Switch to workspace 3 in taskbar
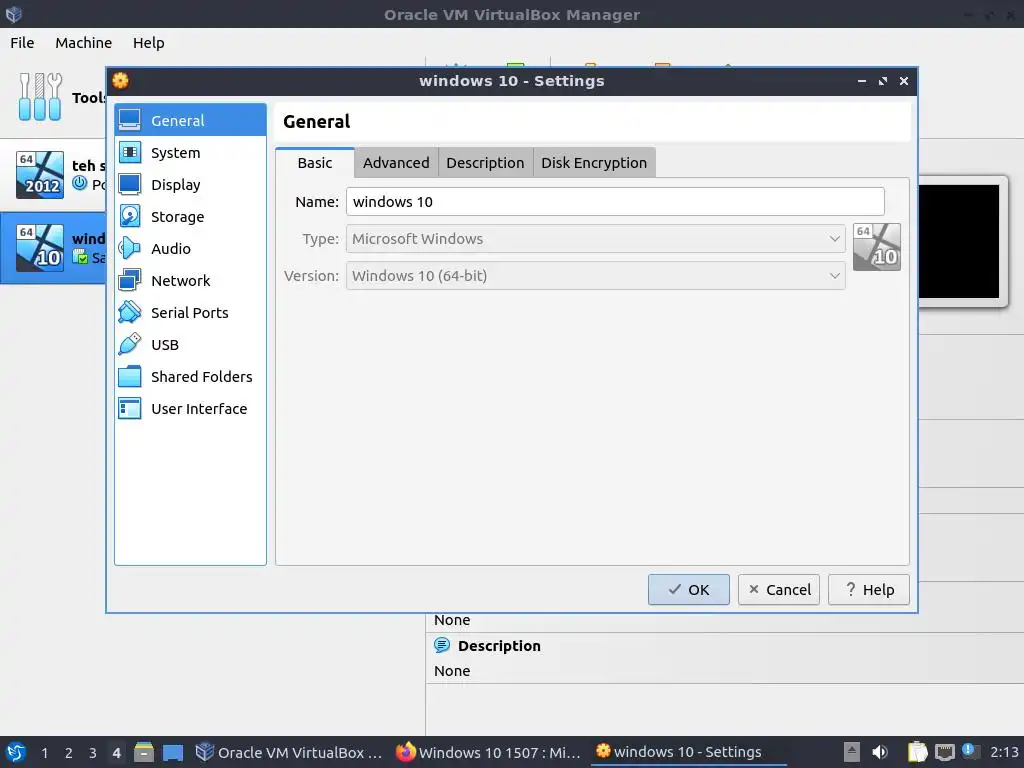 coord(93,753)
